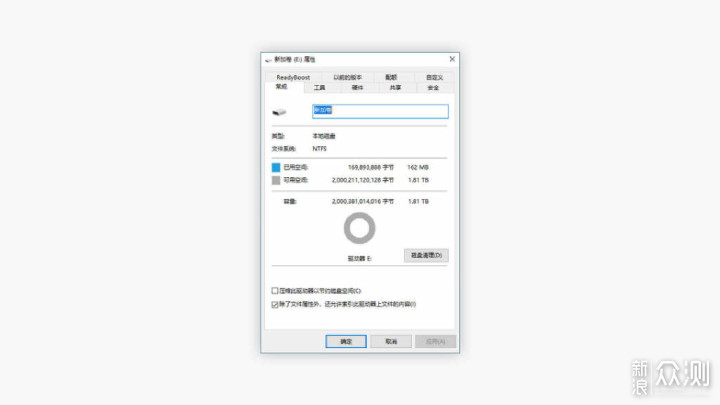Screen dimensions: 720x405
Task: Switch to the ReadyBoost tab
Action: click(294, 77)
